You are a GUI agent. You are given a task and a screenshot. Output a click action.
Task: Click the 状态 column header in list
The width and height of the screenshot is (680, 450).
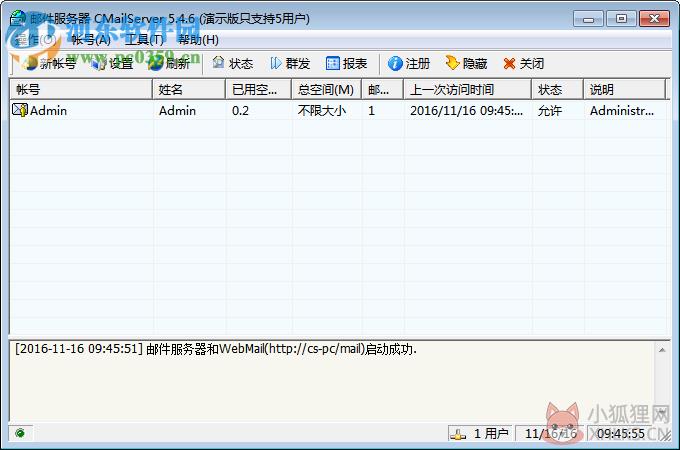point(558,89)
